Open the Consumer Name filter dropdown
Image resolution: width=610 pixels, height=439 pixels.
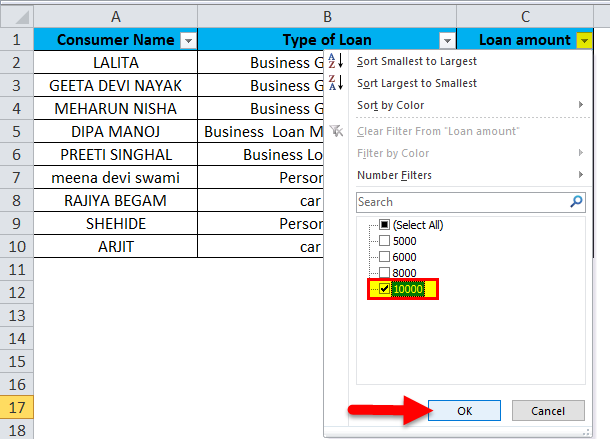[x=188, y=40]
